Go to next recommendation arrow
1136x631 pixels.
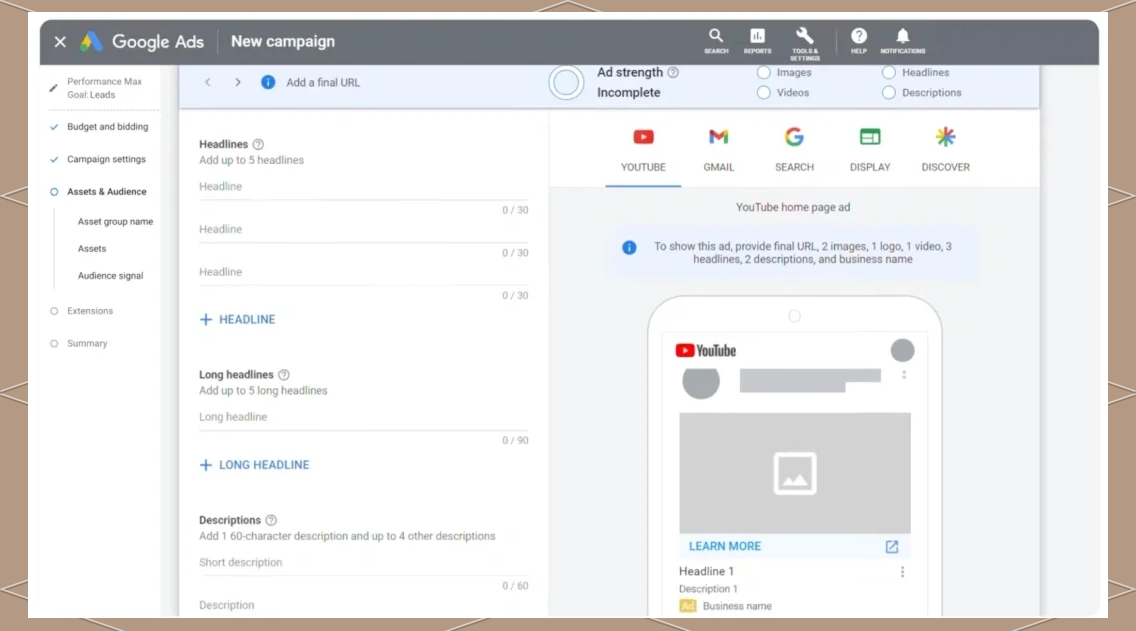tap(238, 83)
